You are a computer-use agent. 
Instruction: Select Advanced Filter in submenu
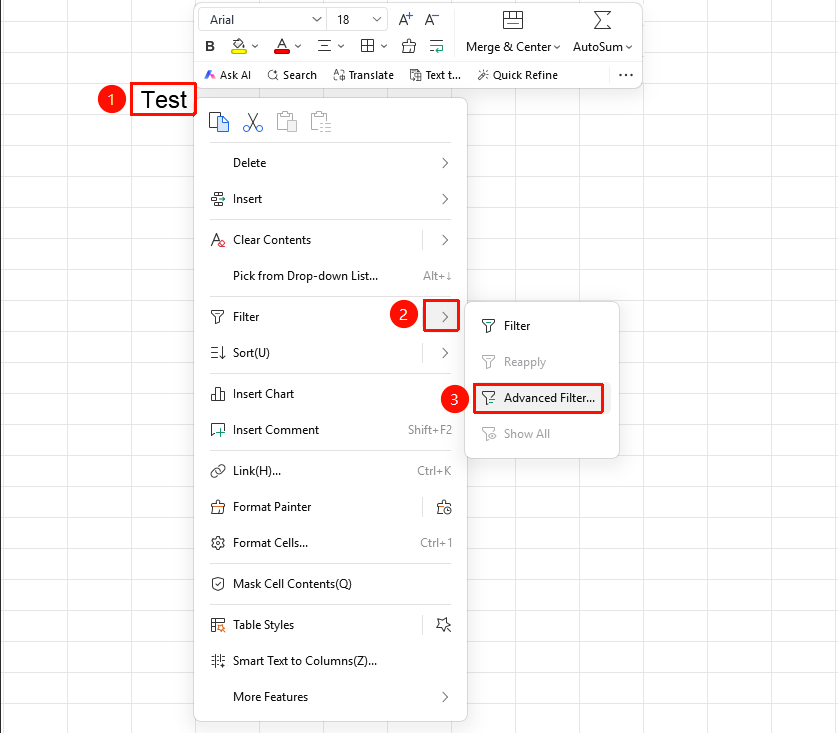point(539,398)
